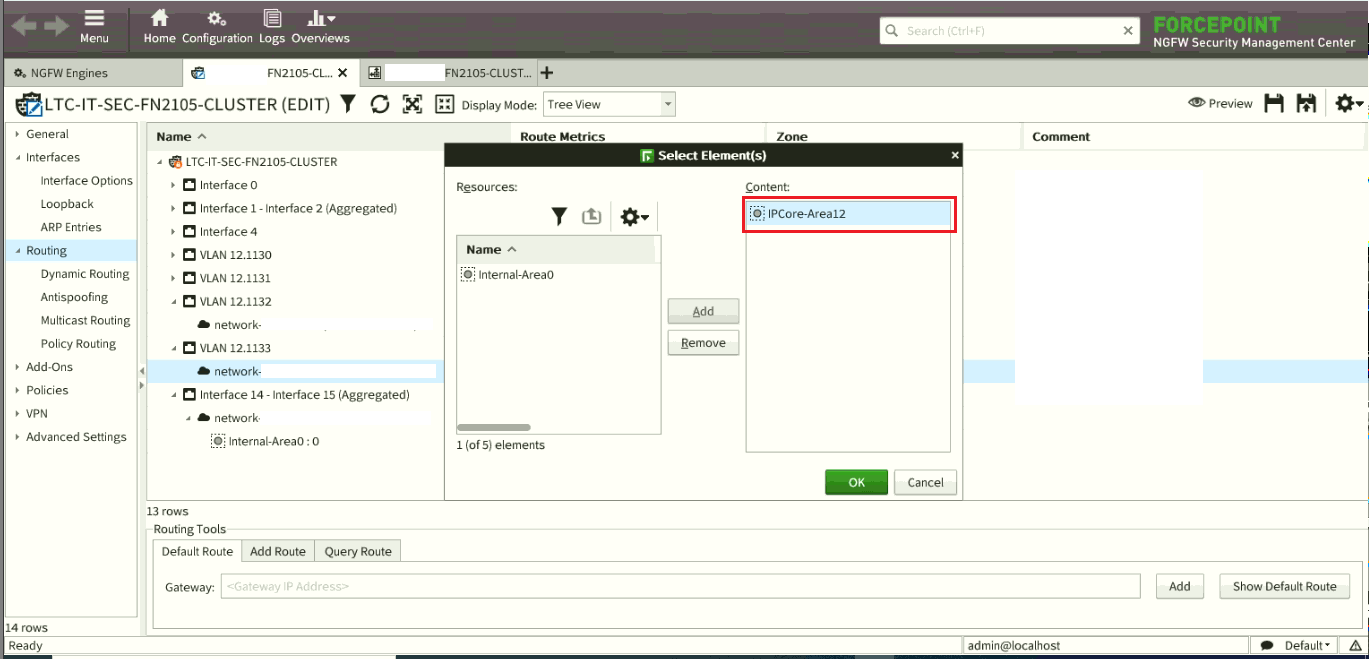Viewport: 1369px width, 659px height.
Task: Click the Gateway IP Address input field
Action: [680, 586]
